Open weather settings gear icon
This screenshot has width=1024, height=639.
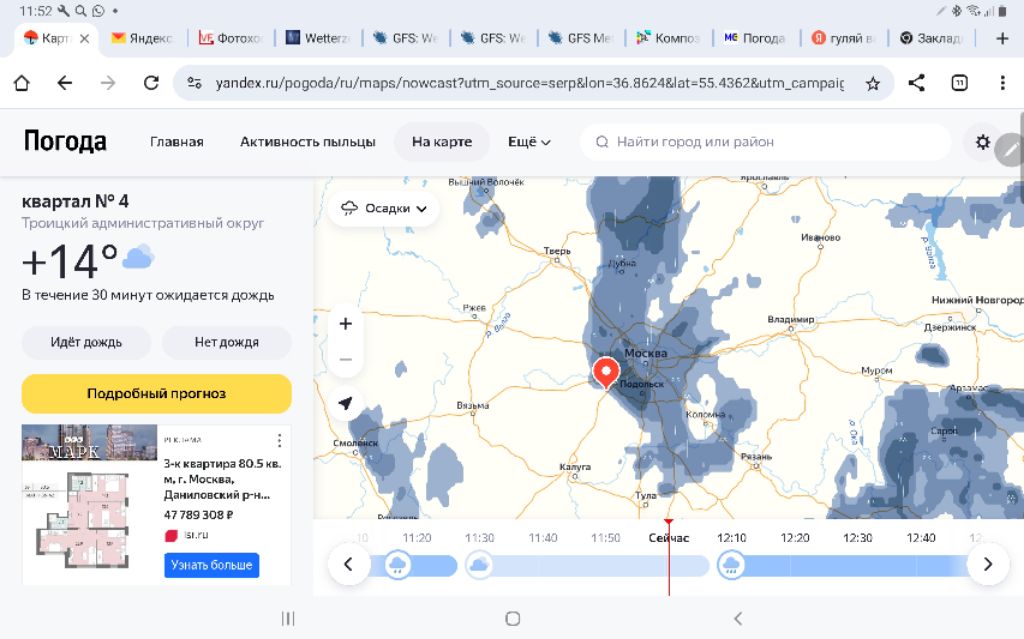(x=982, y=142)
